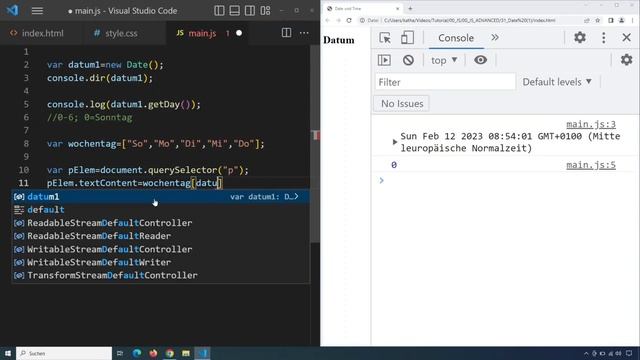The height and width of the screenshot is (360, 640).
Task: Pick WritableStreamDefaultWriter suggestion
Action: pos(160,262)
